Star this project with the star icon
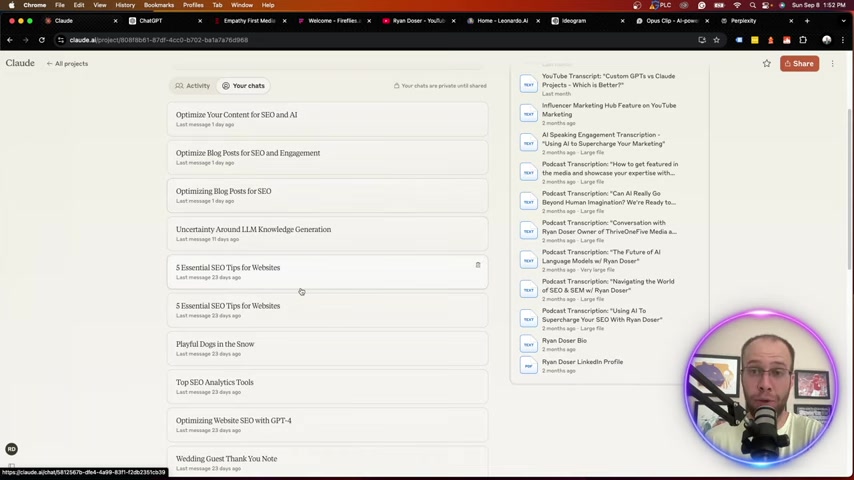 pyautogui.click(x=767, y=64)
